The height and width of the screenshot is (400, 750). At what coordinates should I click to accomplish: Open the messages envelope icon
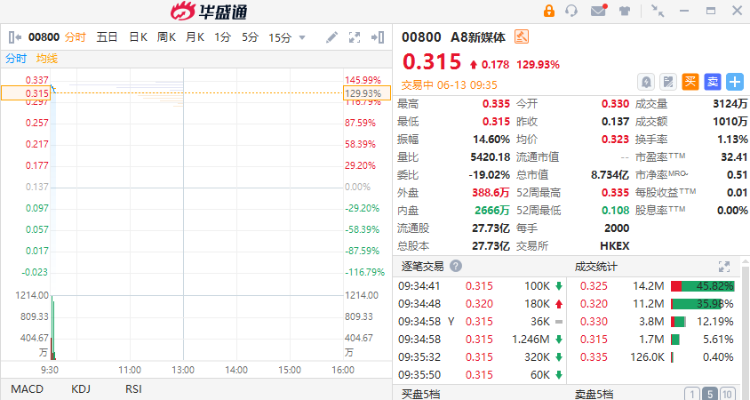[x=598, y=11]
